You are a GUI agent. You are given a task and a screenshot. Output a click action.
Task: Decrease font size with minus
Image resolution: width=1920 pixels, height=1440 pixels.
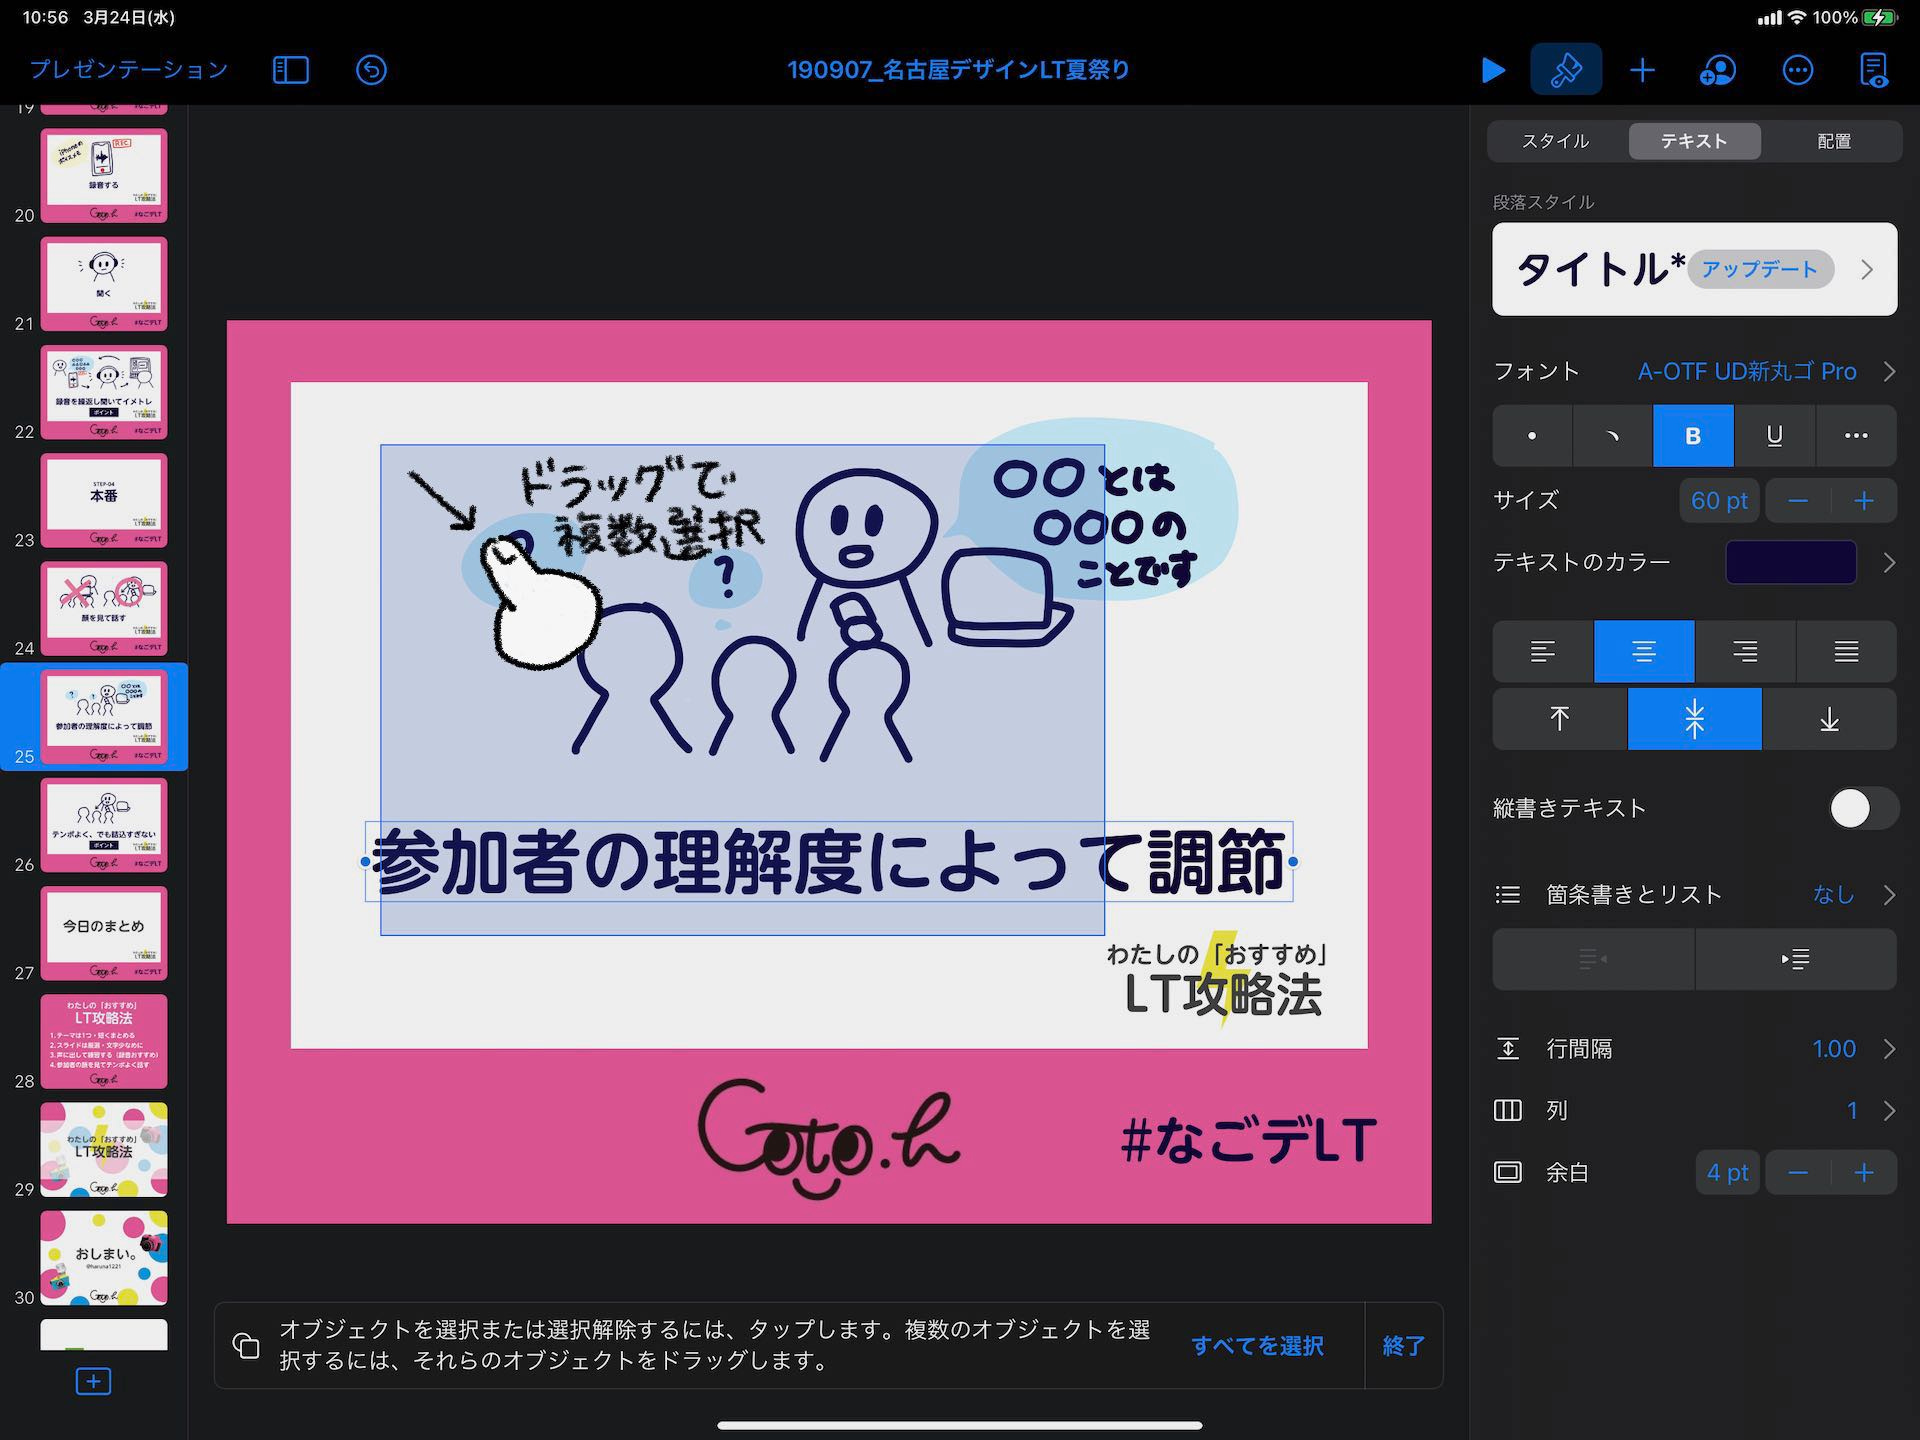click(x=1798, y=501)
